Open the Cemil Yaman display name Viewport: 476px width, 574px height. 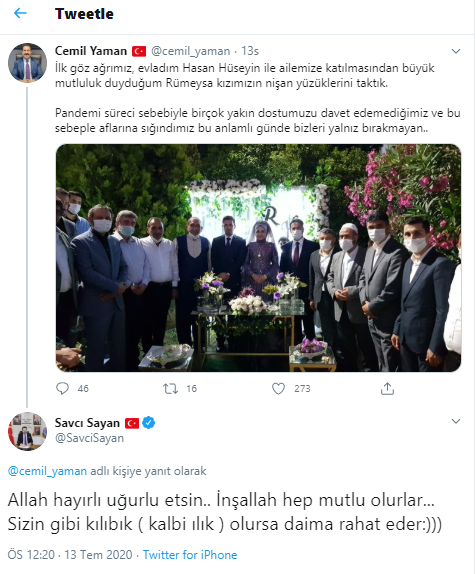click(x=91, y=51)
